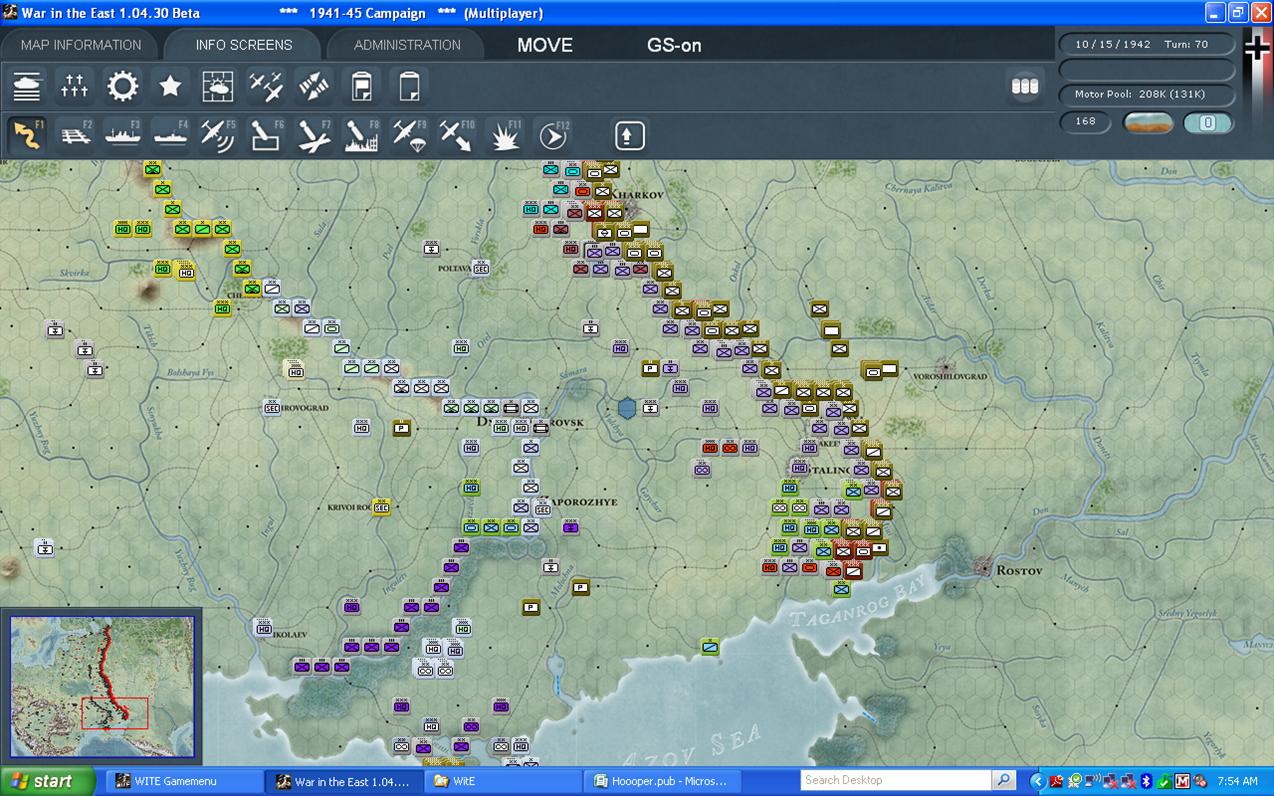Click the German cross flag emblem
The image size is (1274, 796).
[x=1256, y=48]
